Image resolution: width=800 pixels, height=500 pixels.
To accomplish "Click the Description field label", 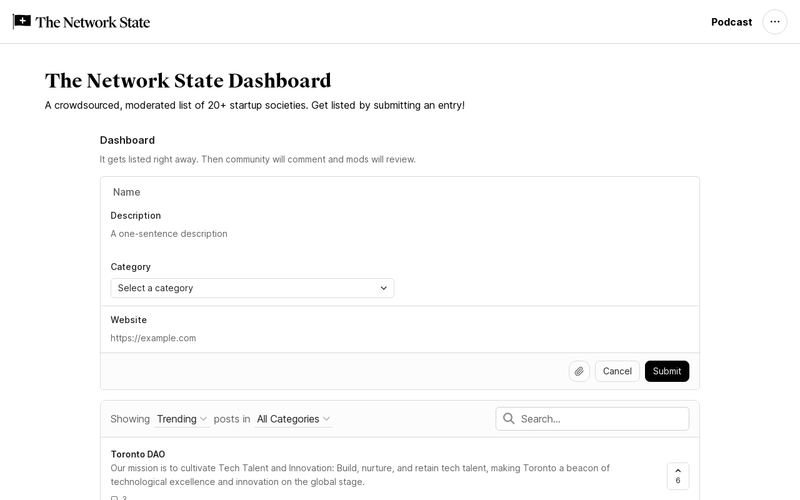I will tap(136, 216).
